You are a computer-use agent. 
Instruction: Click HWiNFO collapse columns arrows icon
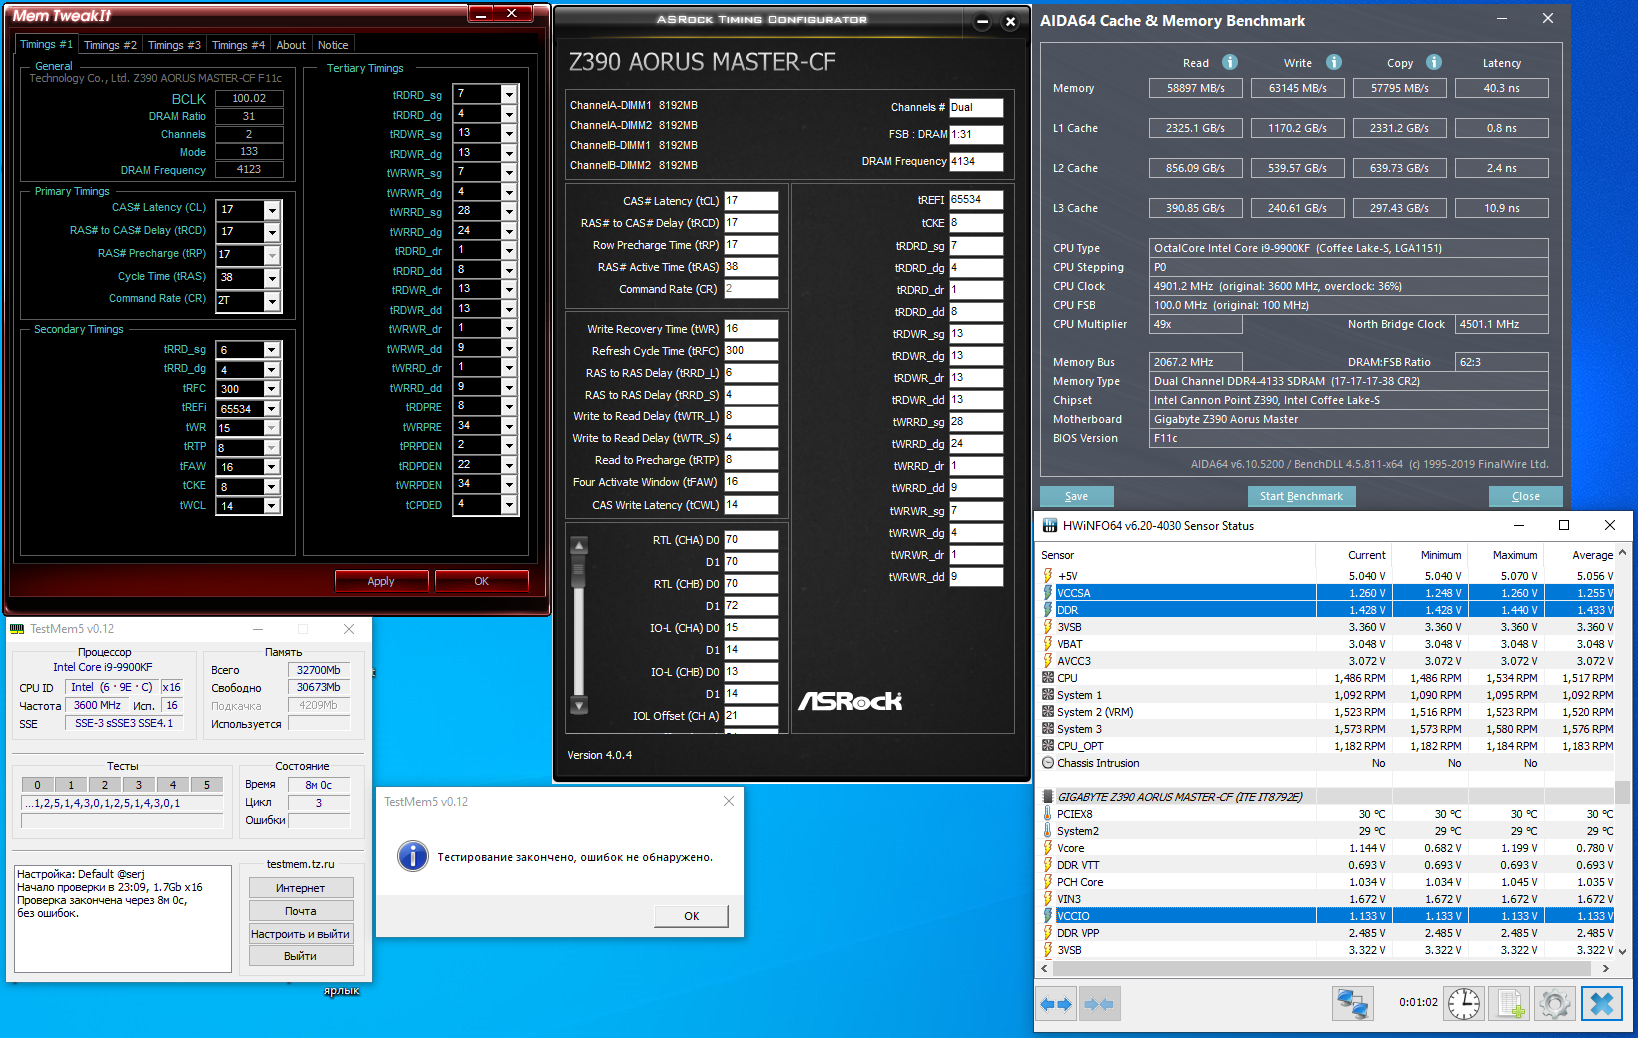click(1099, 1004)
